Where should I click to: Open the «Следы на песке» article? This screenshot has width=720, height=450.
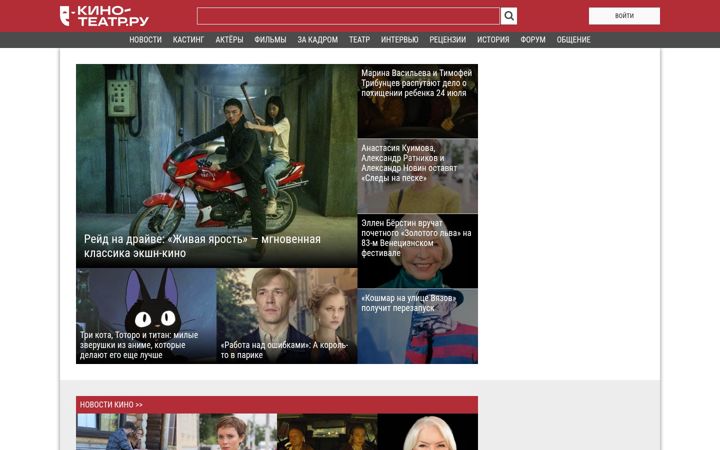pos(417,176)
